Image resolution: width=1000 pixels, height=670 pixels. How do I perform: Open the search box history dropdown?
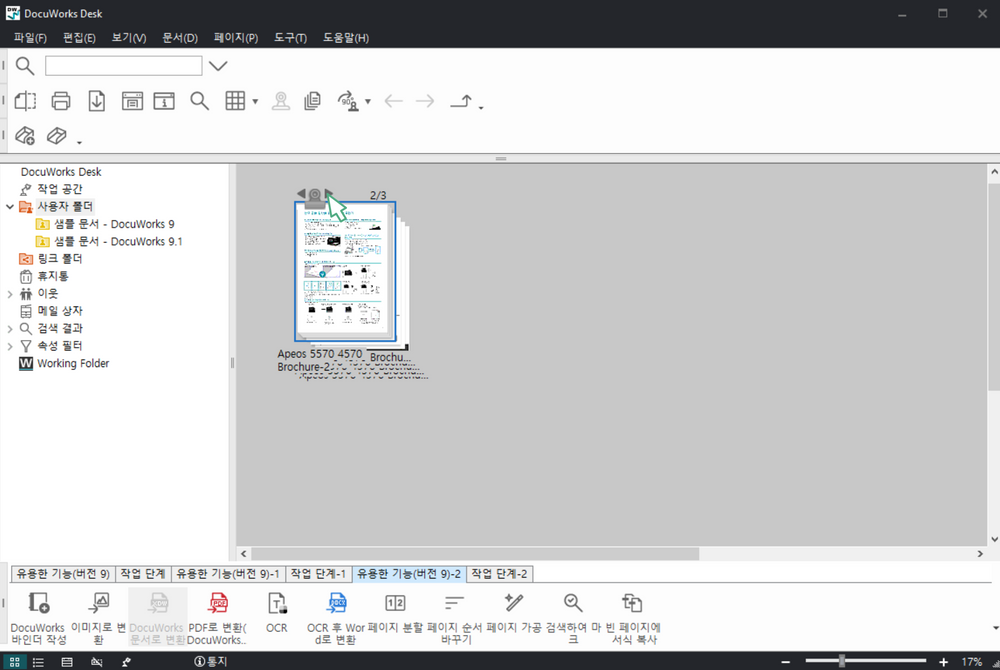218,66
